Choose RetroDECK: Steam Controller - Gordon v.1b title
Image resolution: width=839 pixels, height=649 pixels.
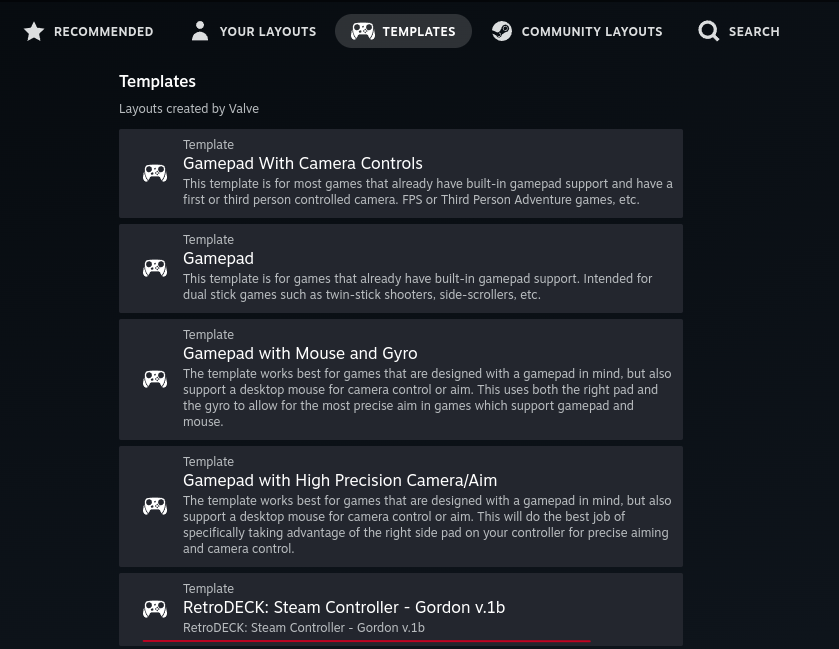coord(343,607)
